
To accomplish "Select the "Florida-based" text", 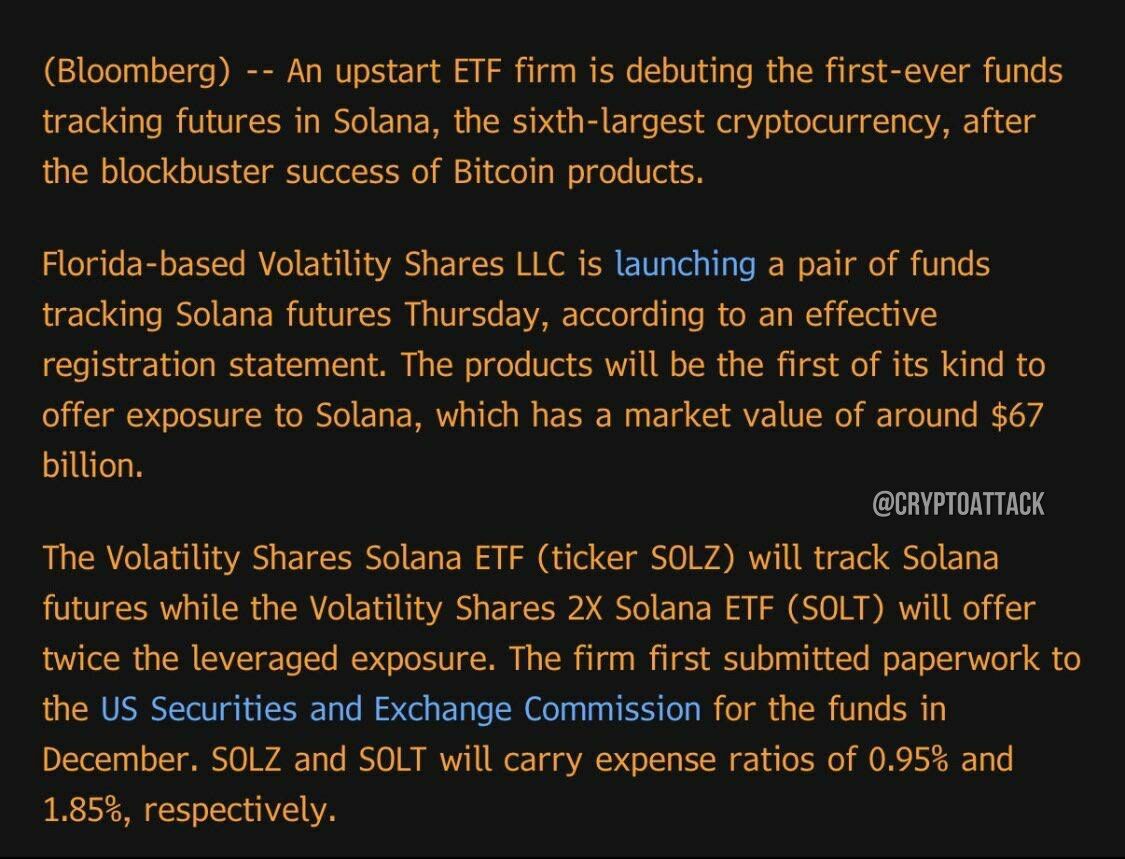I will click(143, 265).
